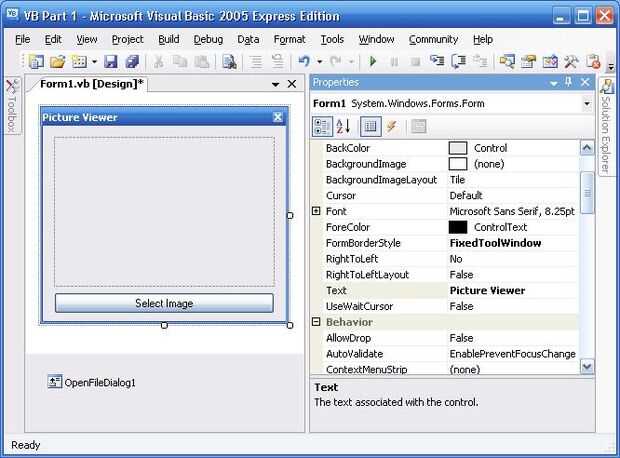The image size is (620, 458).
Task: Click the Save All icon
Action: click(132, 62)
